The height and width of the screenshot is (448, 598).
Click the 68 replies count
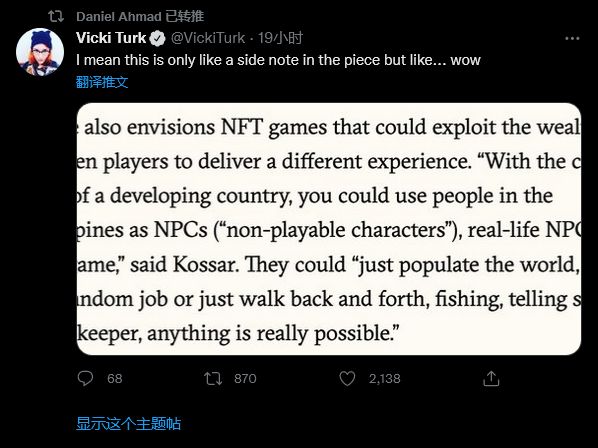coord(115,379)
